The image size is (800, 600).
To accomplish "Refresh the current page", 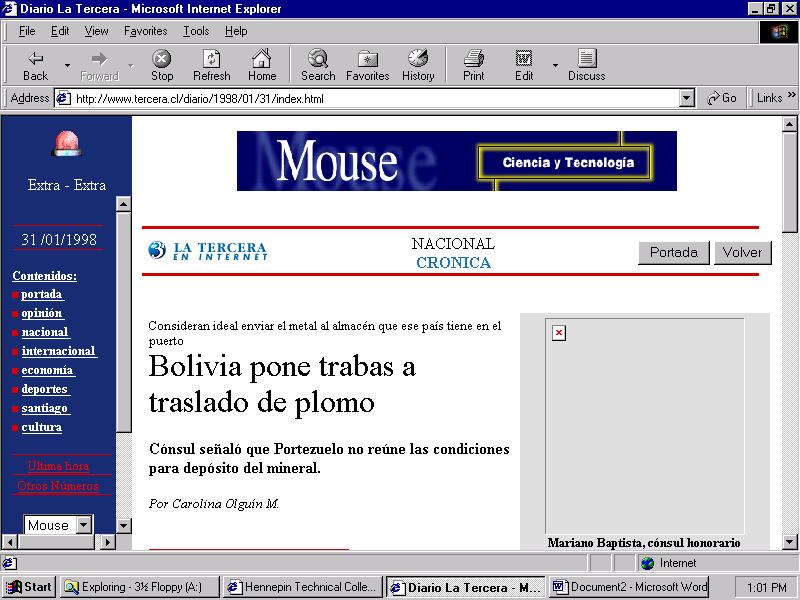I will pos(211,65).
